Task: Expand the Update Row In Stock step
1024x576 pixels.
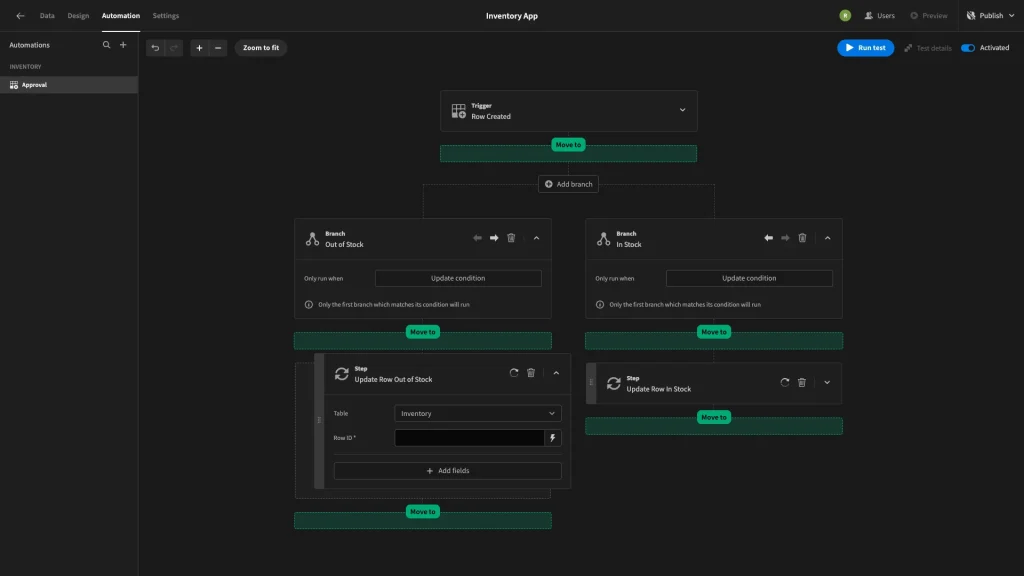Action: 826,382
